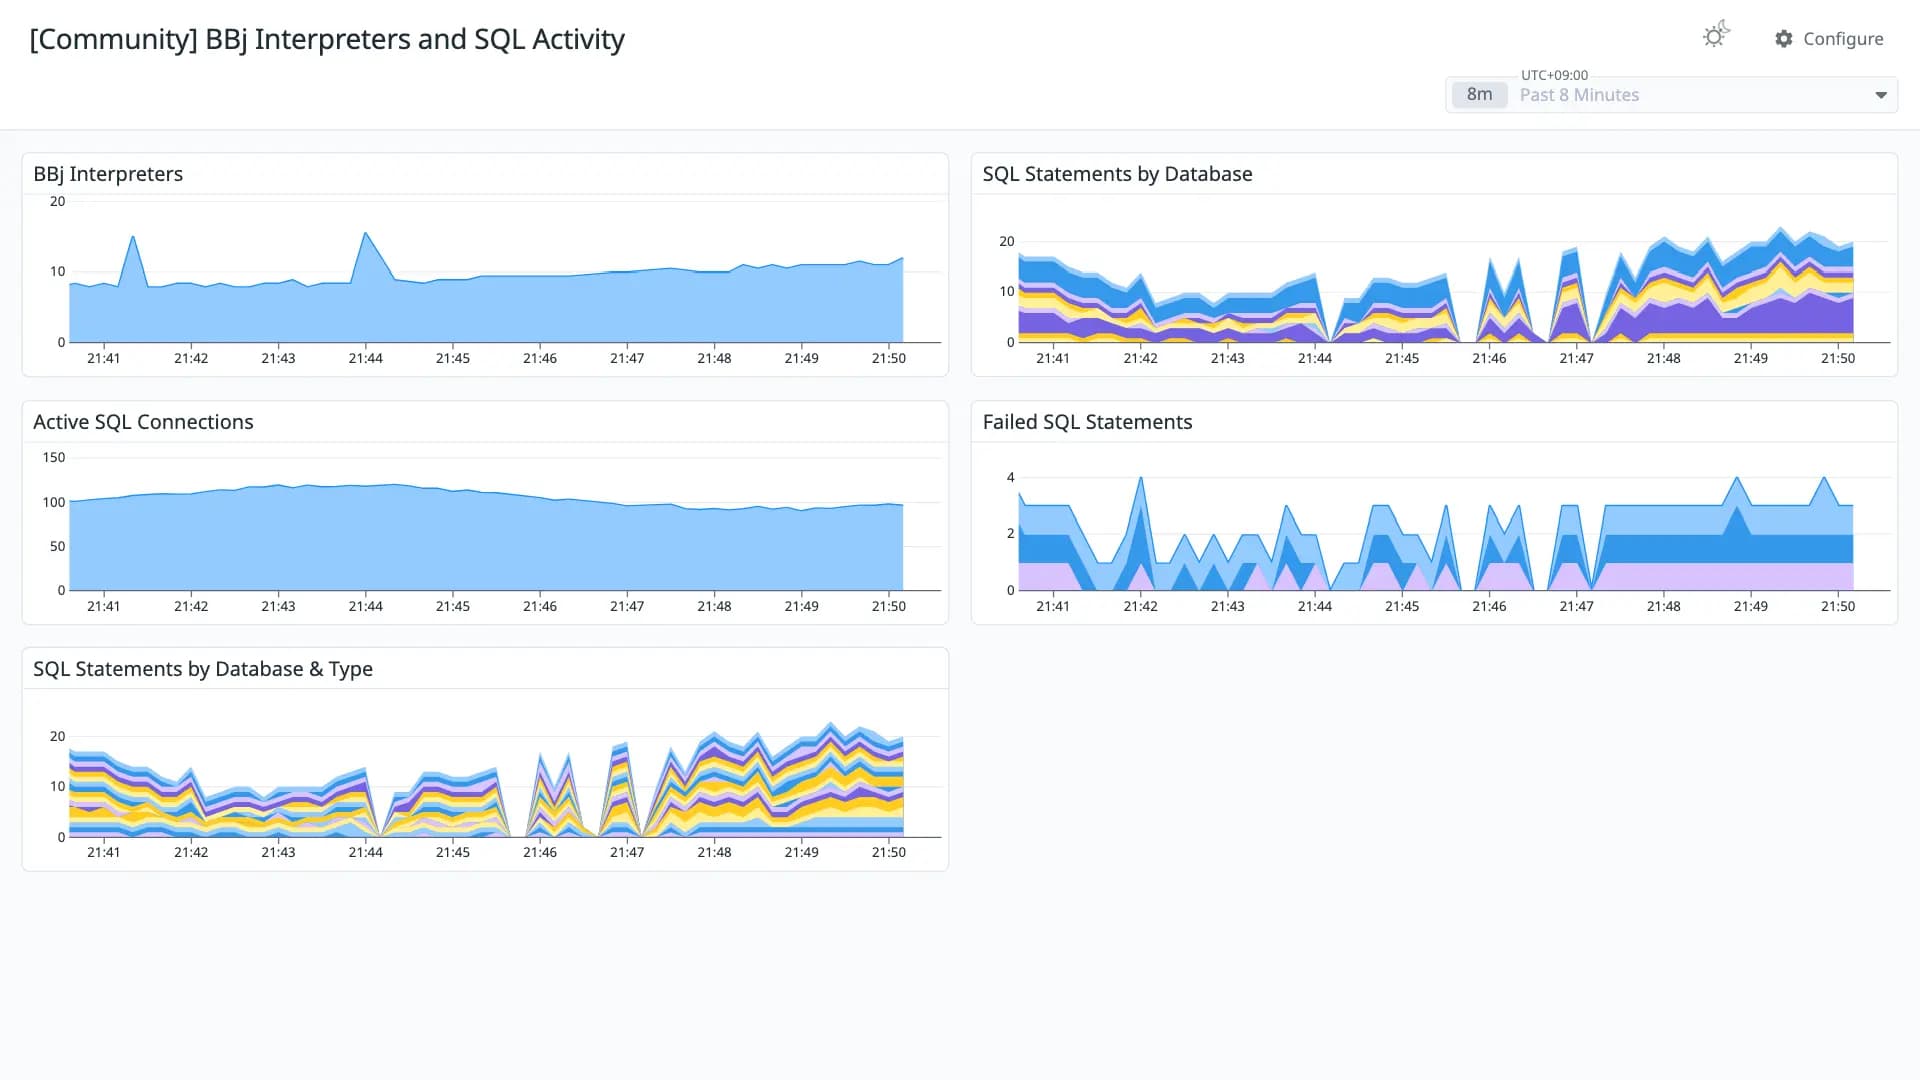The height and width of the screenshot is (1080, 1920).
Task: Click the Failed SQL Statements title
Action: click(x=1087, y=422)
